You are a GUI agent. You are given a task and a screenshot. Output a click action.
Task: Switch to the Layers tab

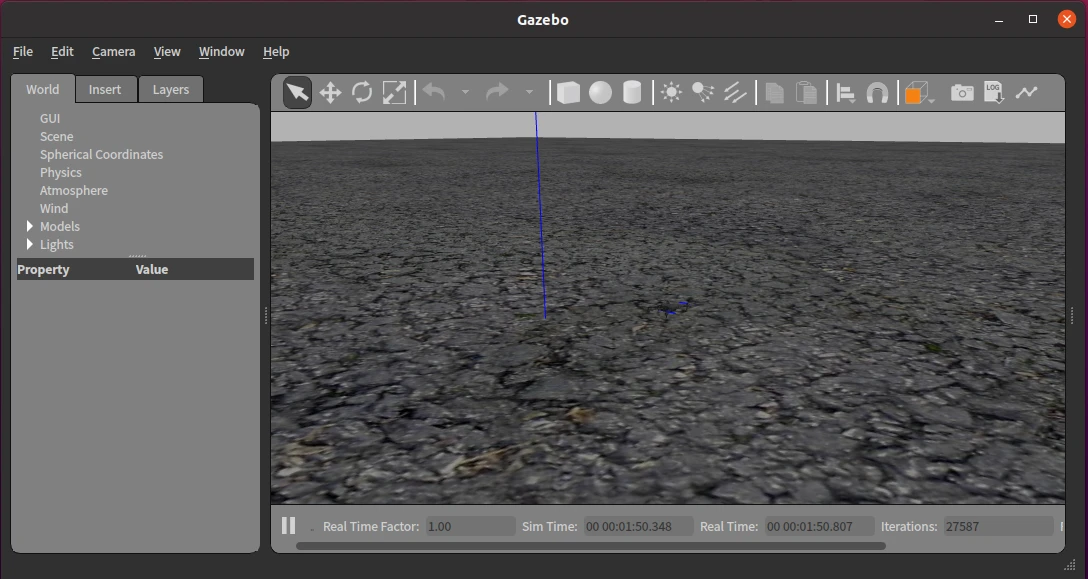(171, 90)
